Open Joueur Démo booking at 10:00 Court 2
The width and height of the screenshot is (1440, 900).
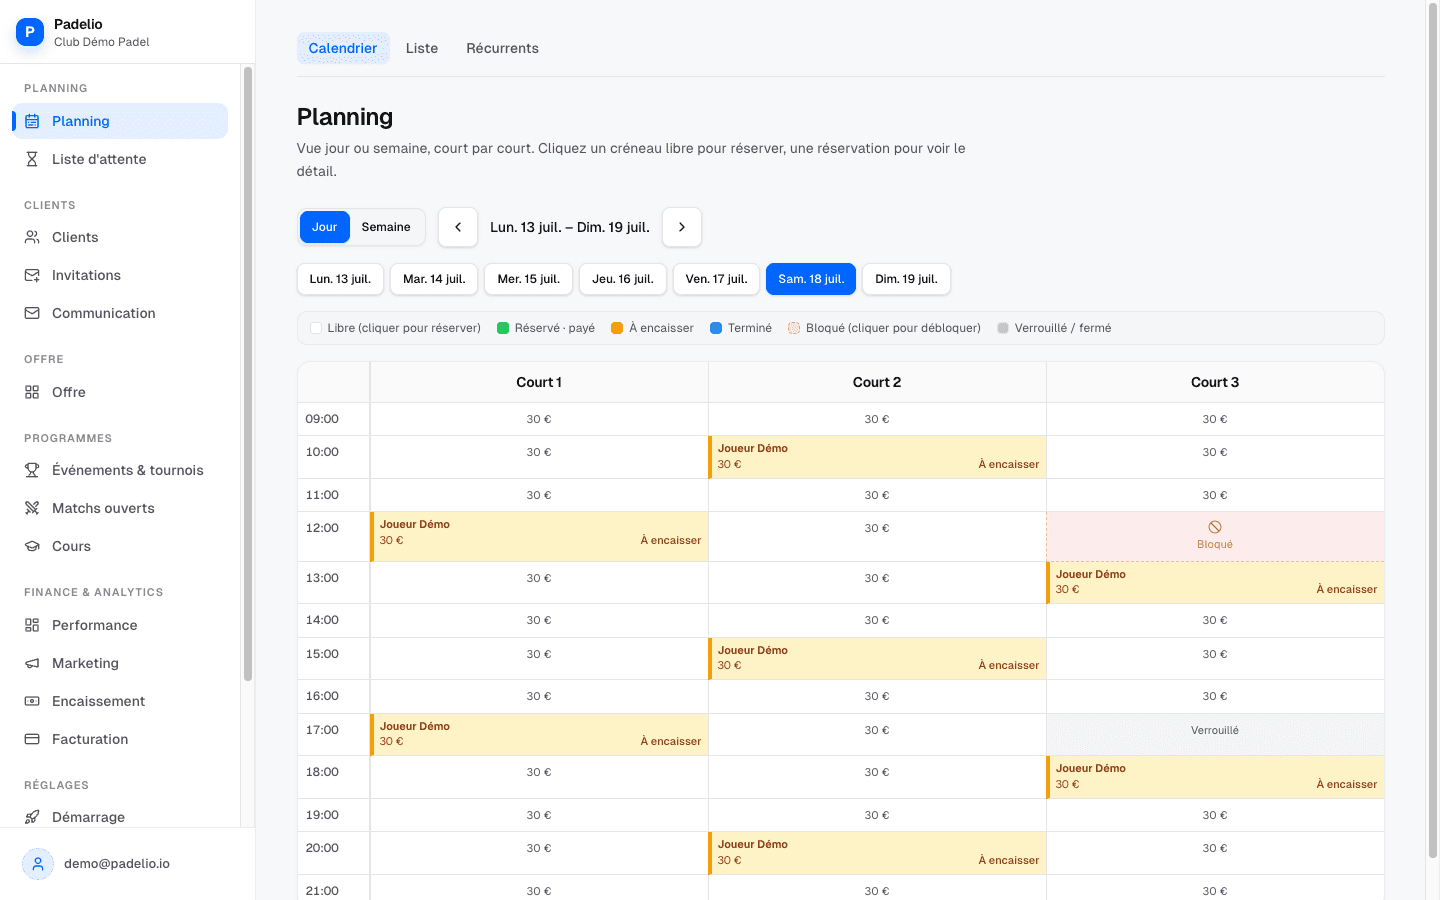click(x=877, y=457)
